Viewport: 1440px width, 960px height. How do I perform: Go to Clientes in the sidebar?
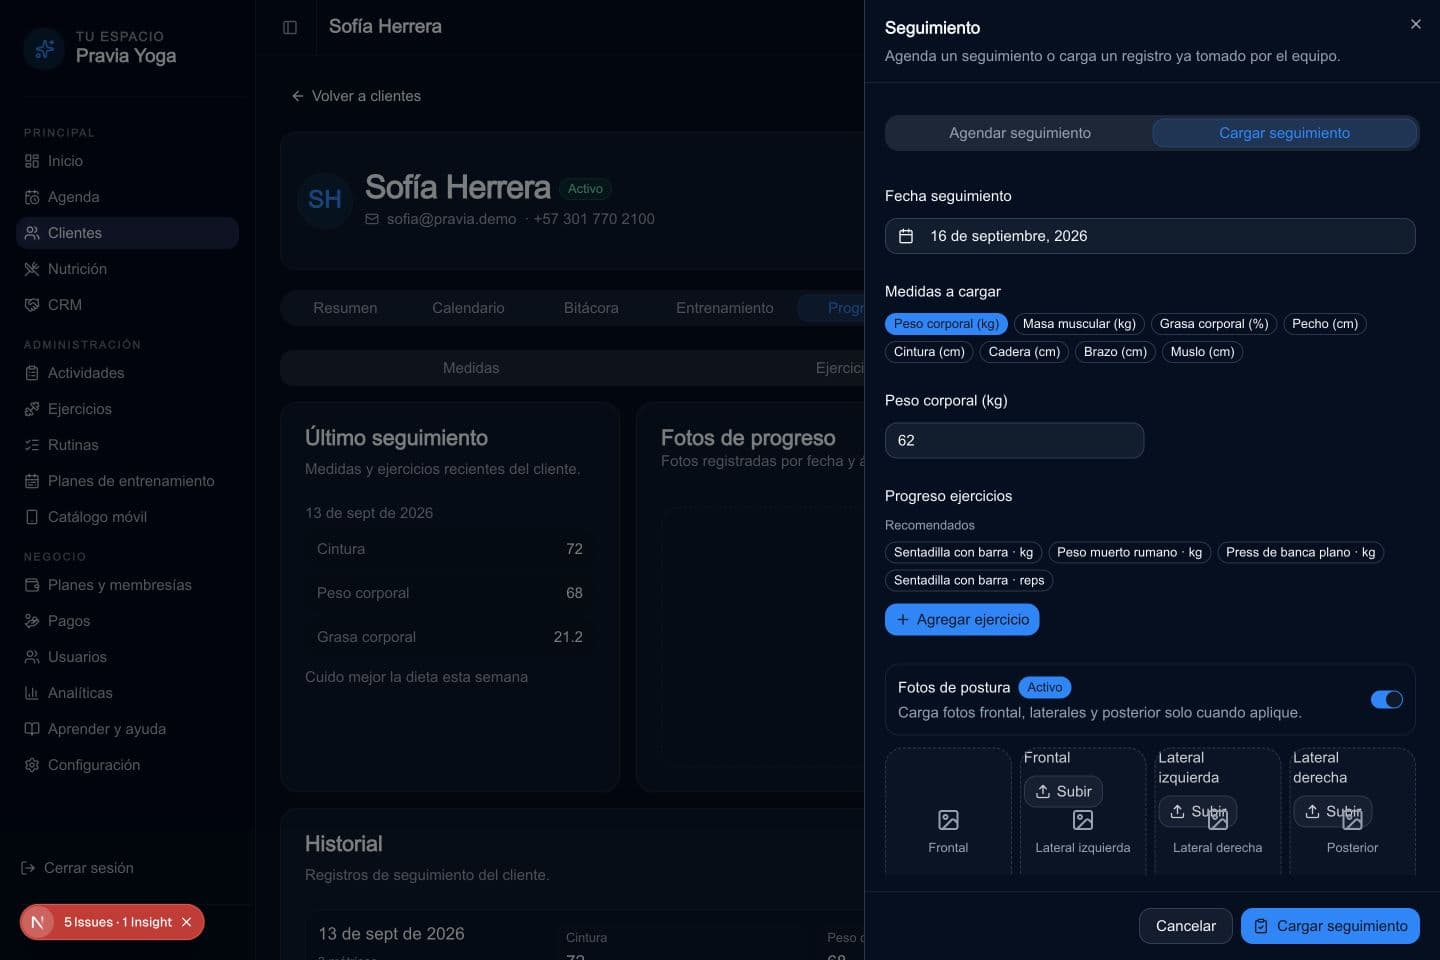pos(127,233)
